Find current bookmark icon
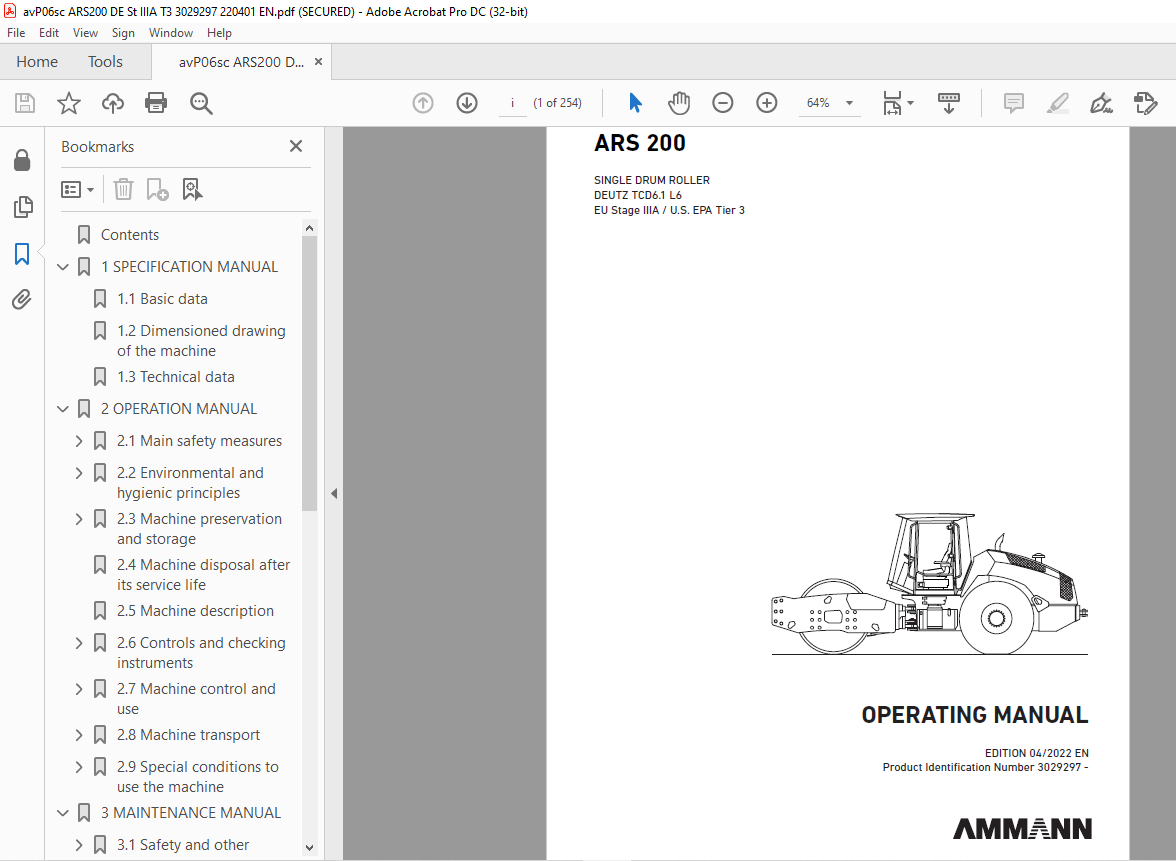This screenshot has height=861, width=1176. click(x=192, y=189)
